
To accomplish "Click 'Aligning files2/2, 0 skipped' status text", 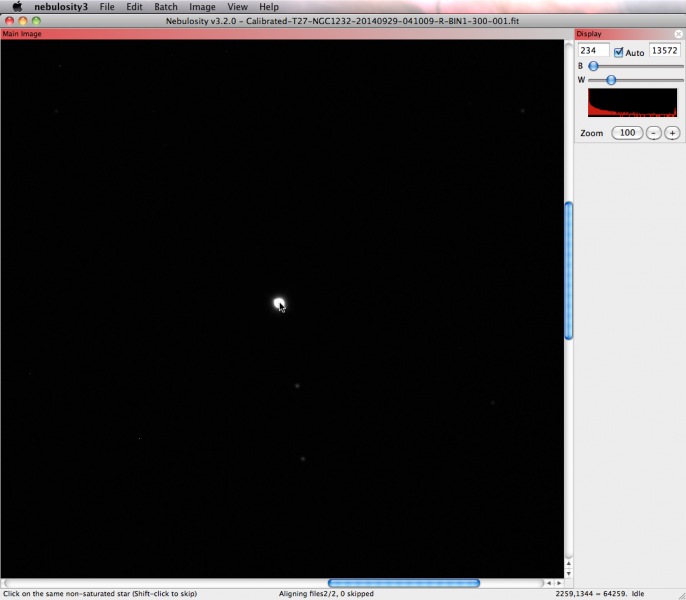I will tap(326, 594).
